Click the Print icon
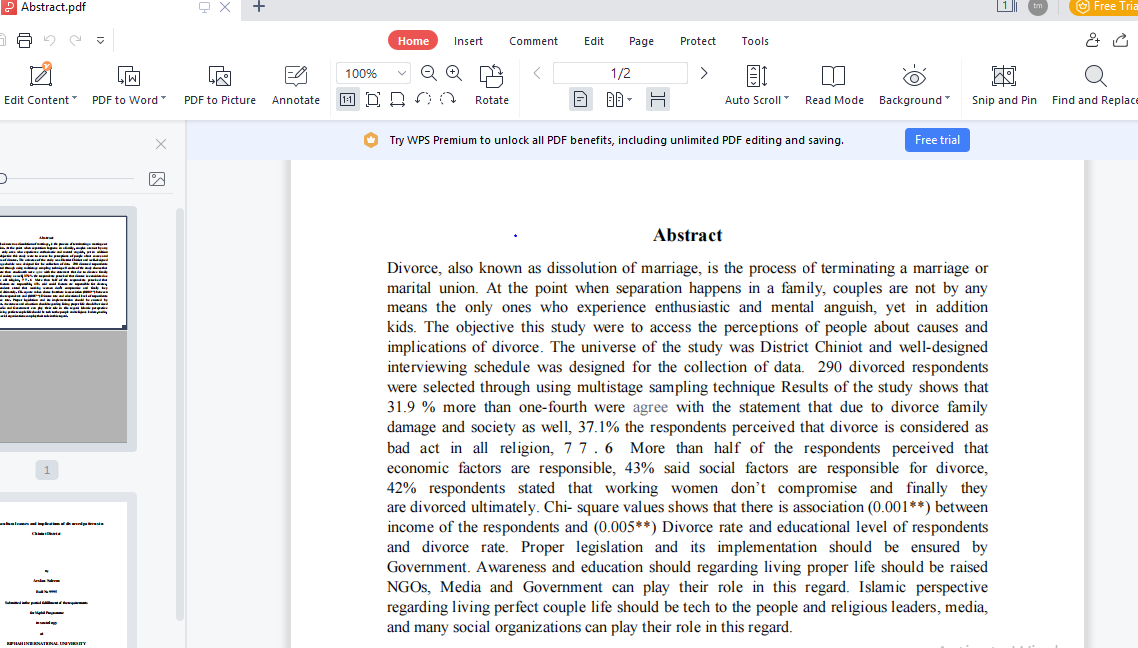Screen dimensions: 1138x648 pos(24,40)
